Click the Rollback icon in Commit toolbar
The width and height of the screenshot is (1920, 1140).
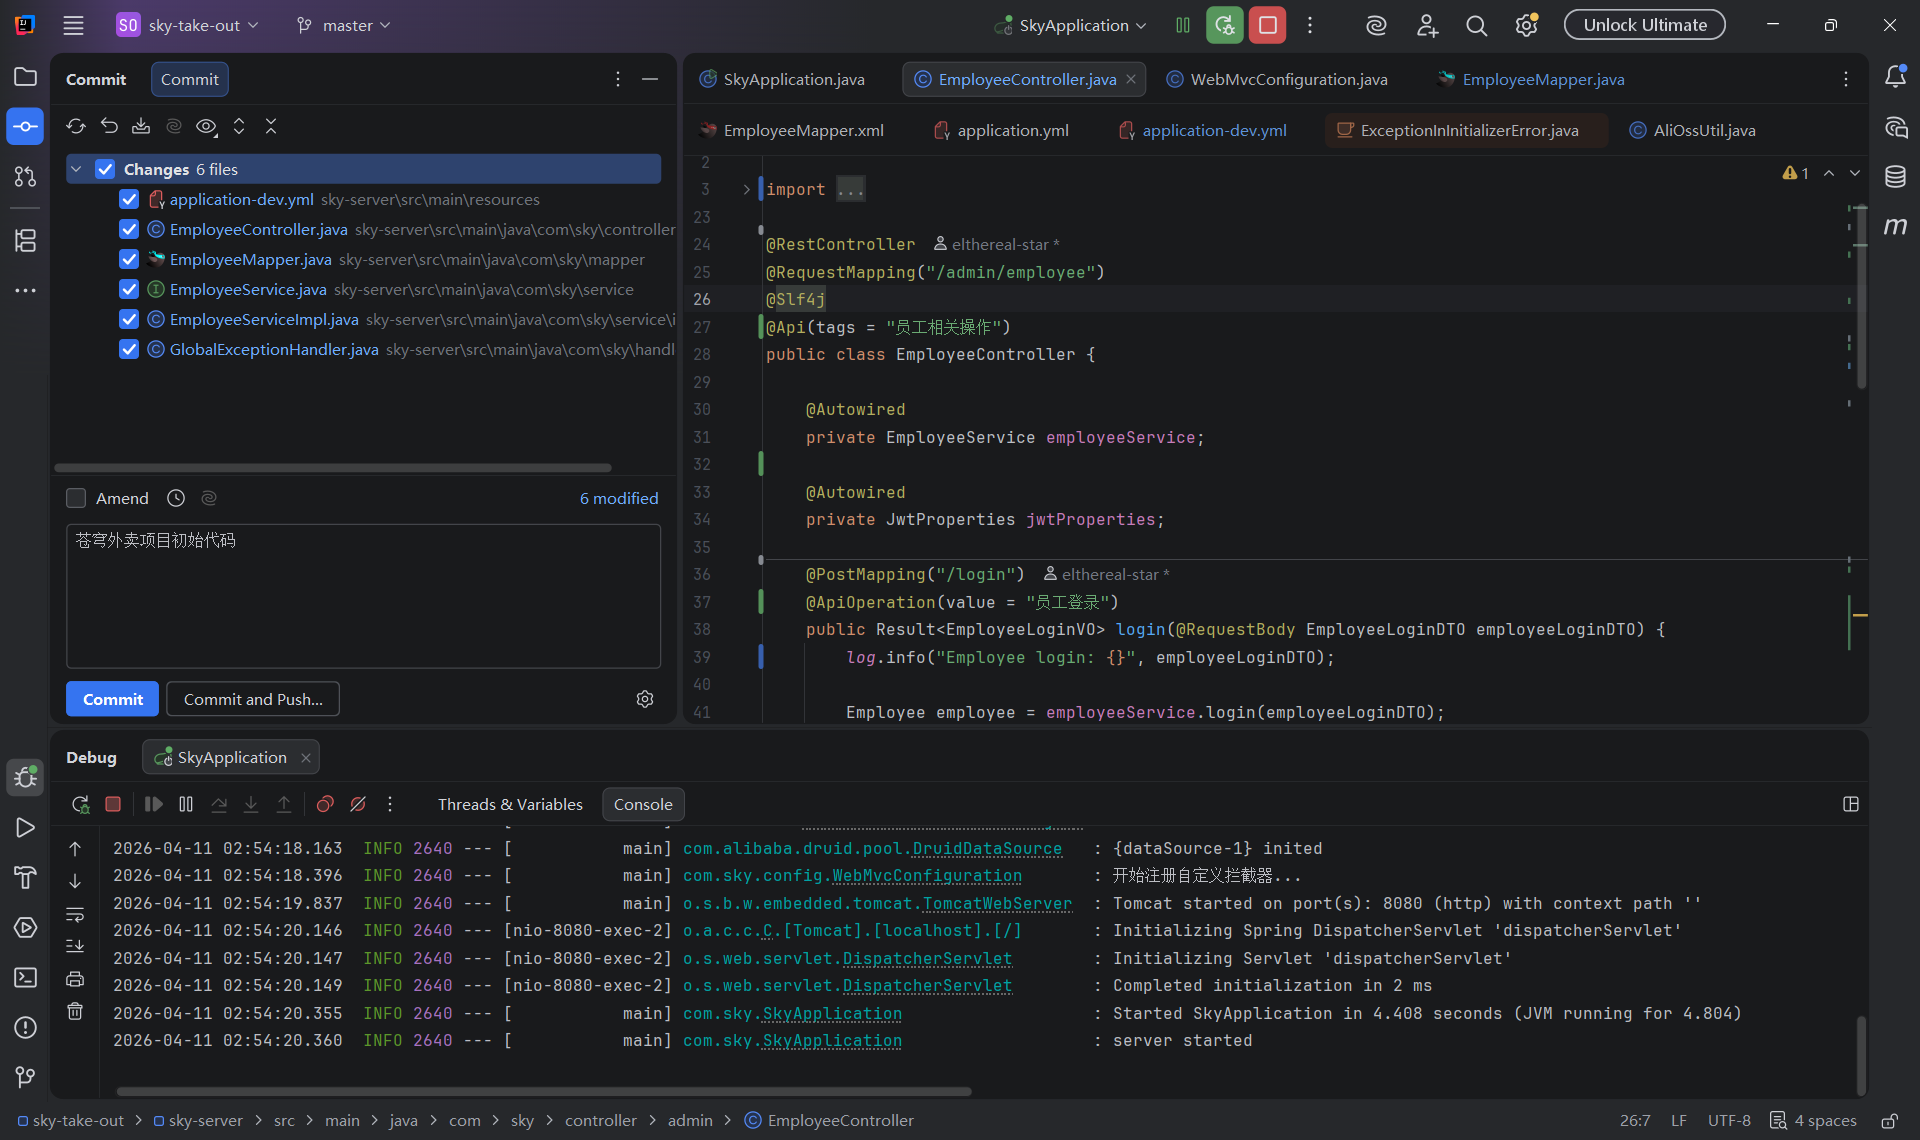pos(109,126)
